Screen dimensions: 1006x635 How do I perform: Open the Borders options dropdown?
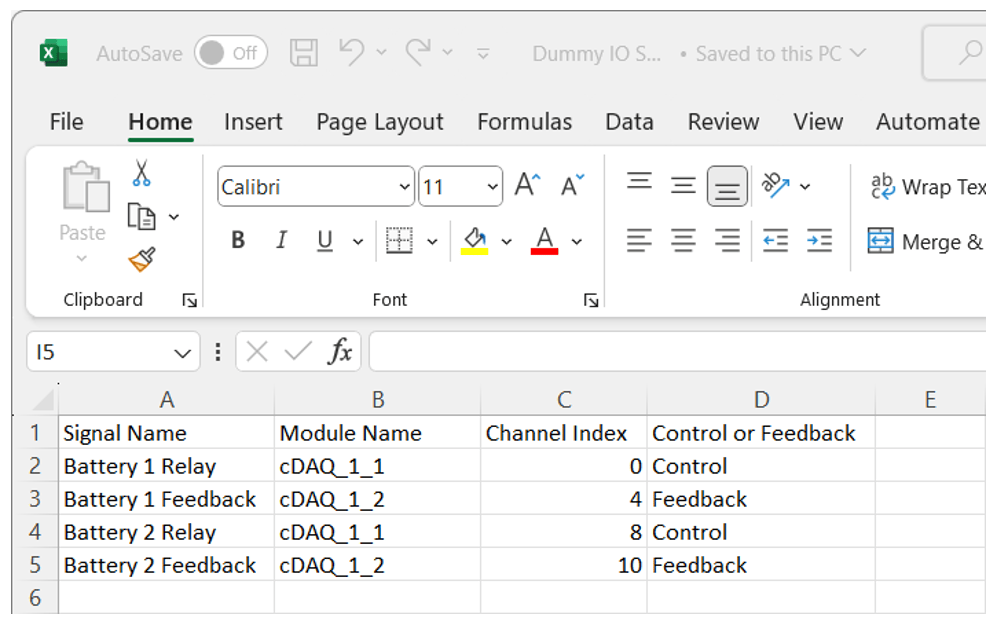tap(432, 242)
